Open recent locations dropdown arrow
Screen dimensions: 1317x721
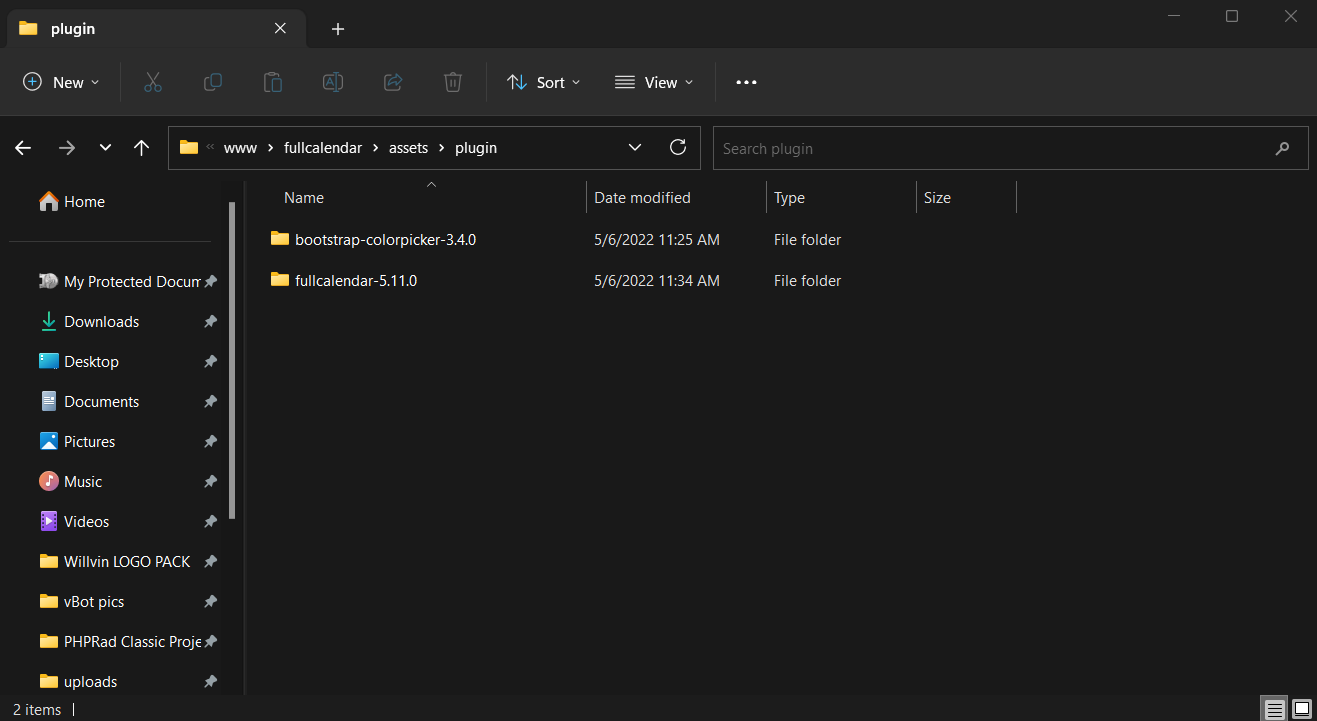pyautogui.click(x=105, y=148)
